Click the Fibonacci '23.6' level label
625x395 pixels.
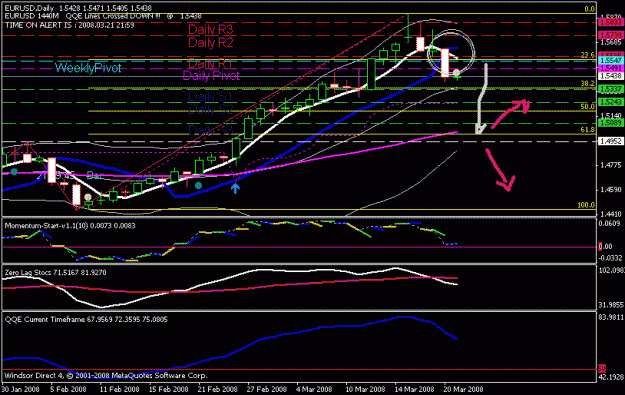pyautogui.click(x=588, y=55)
